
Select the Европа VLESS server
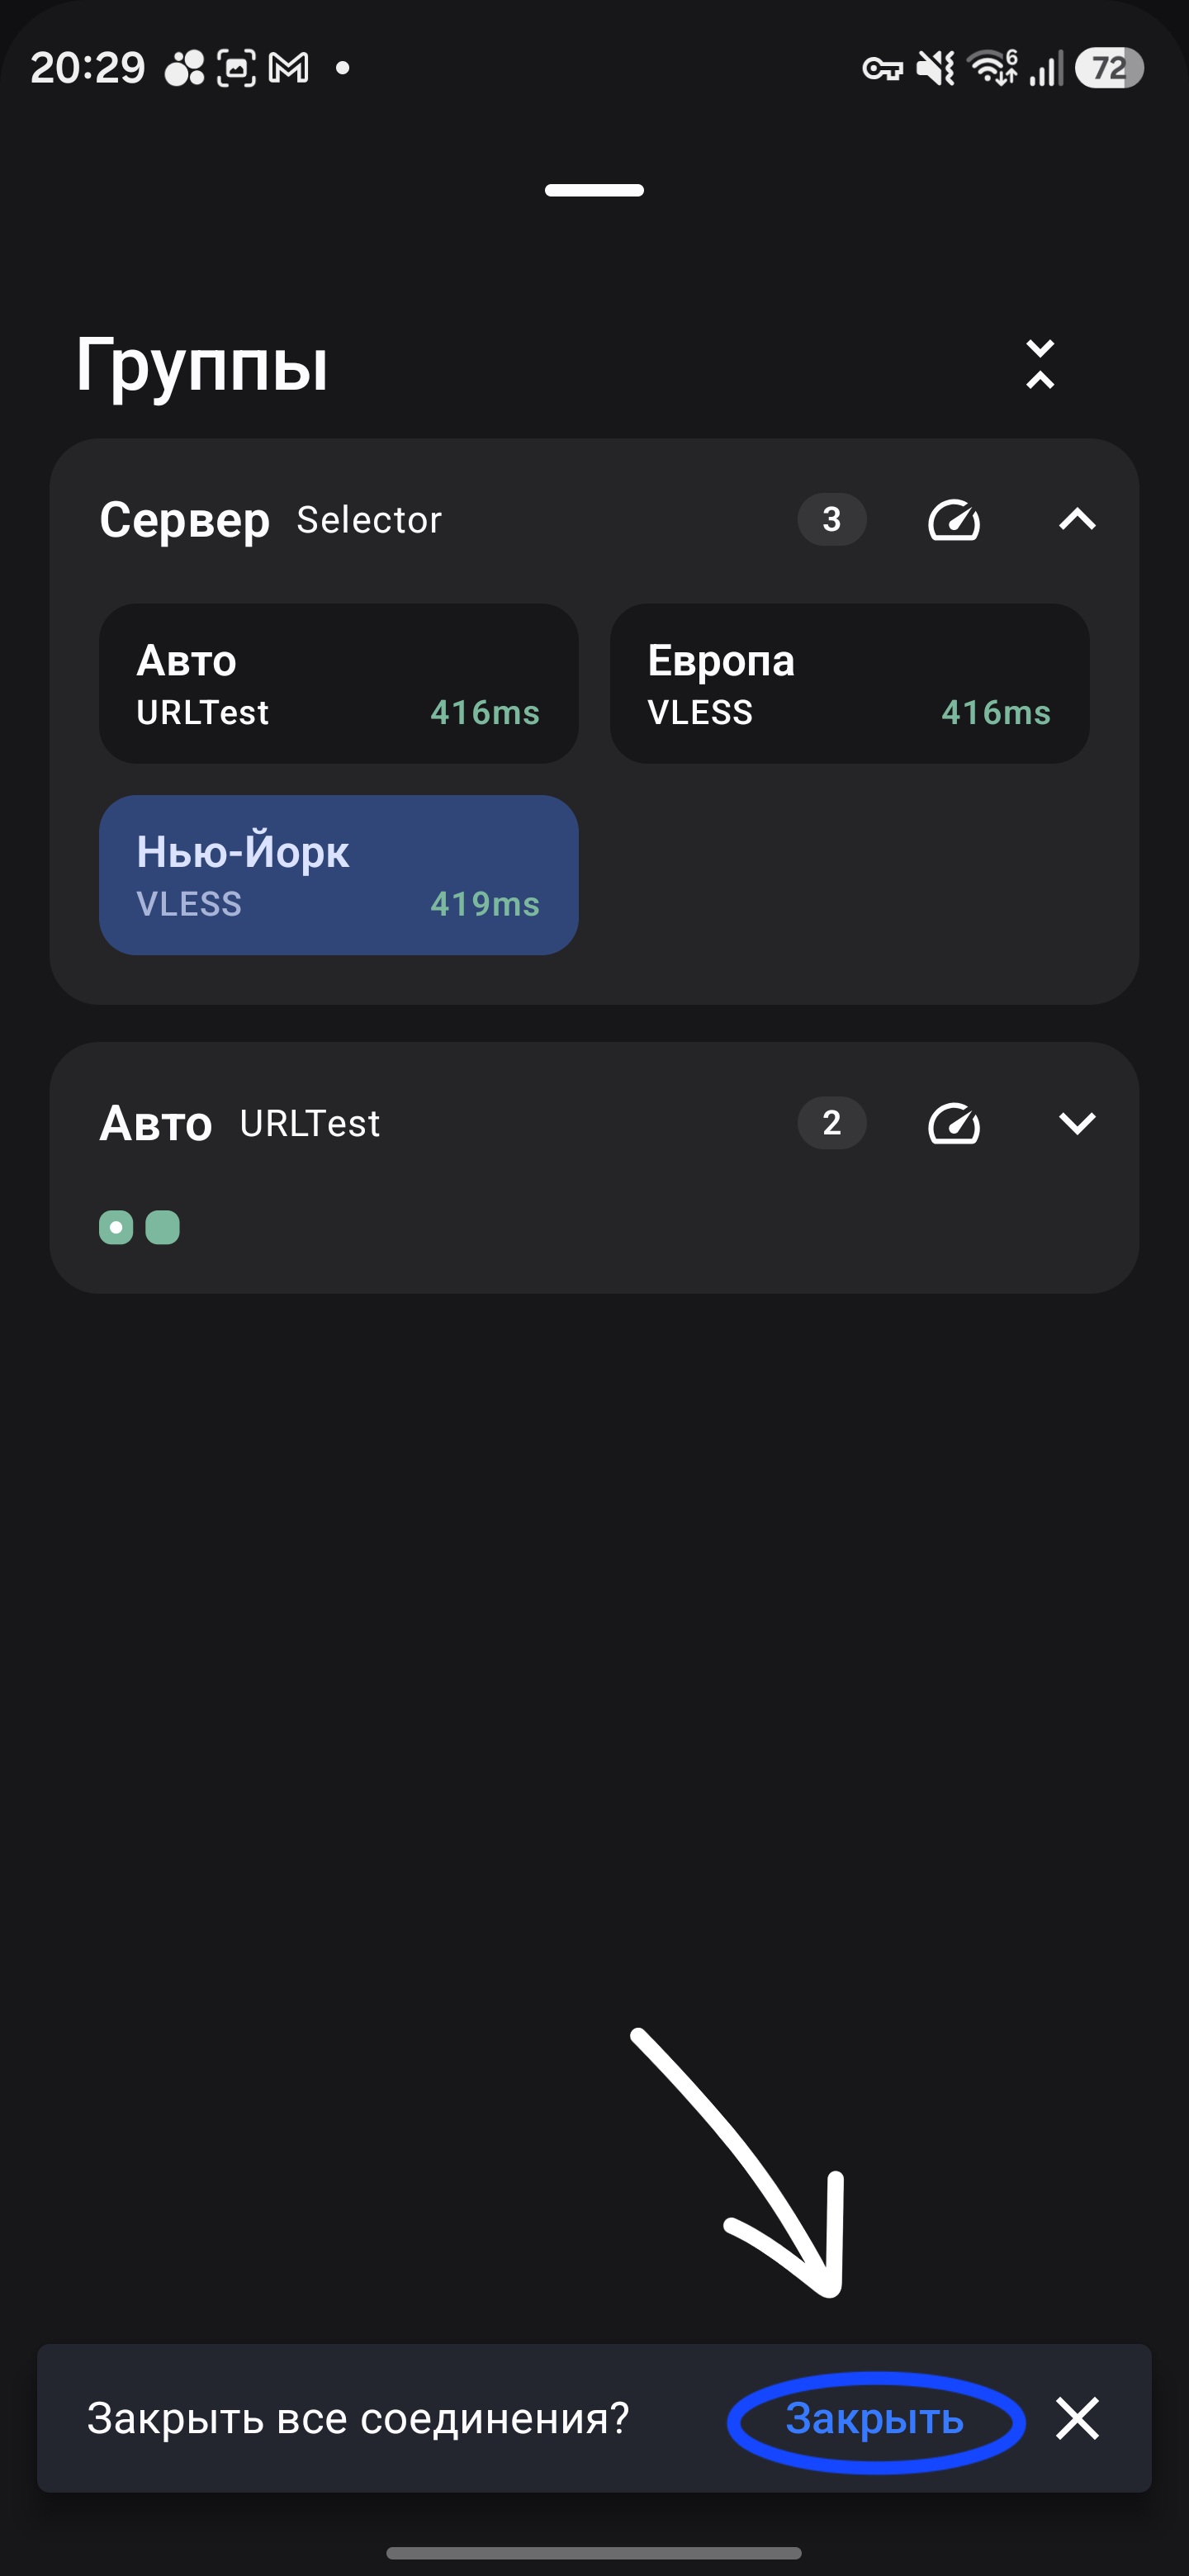point(849,684)
